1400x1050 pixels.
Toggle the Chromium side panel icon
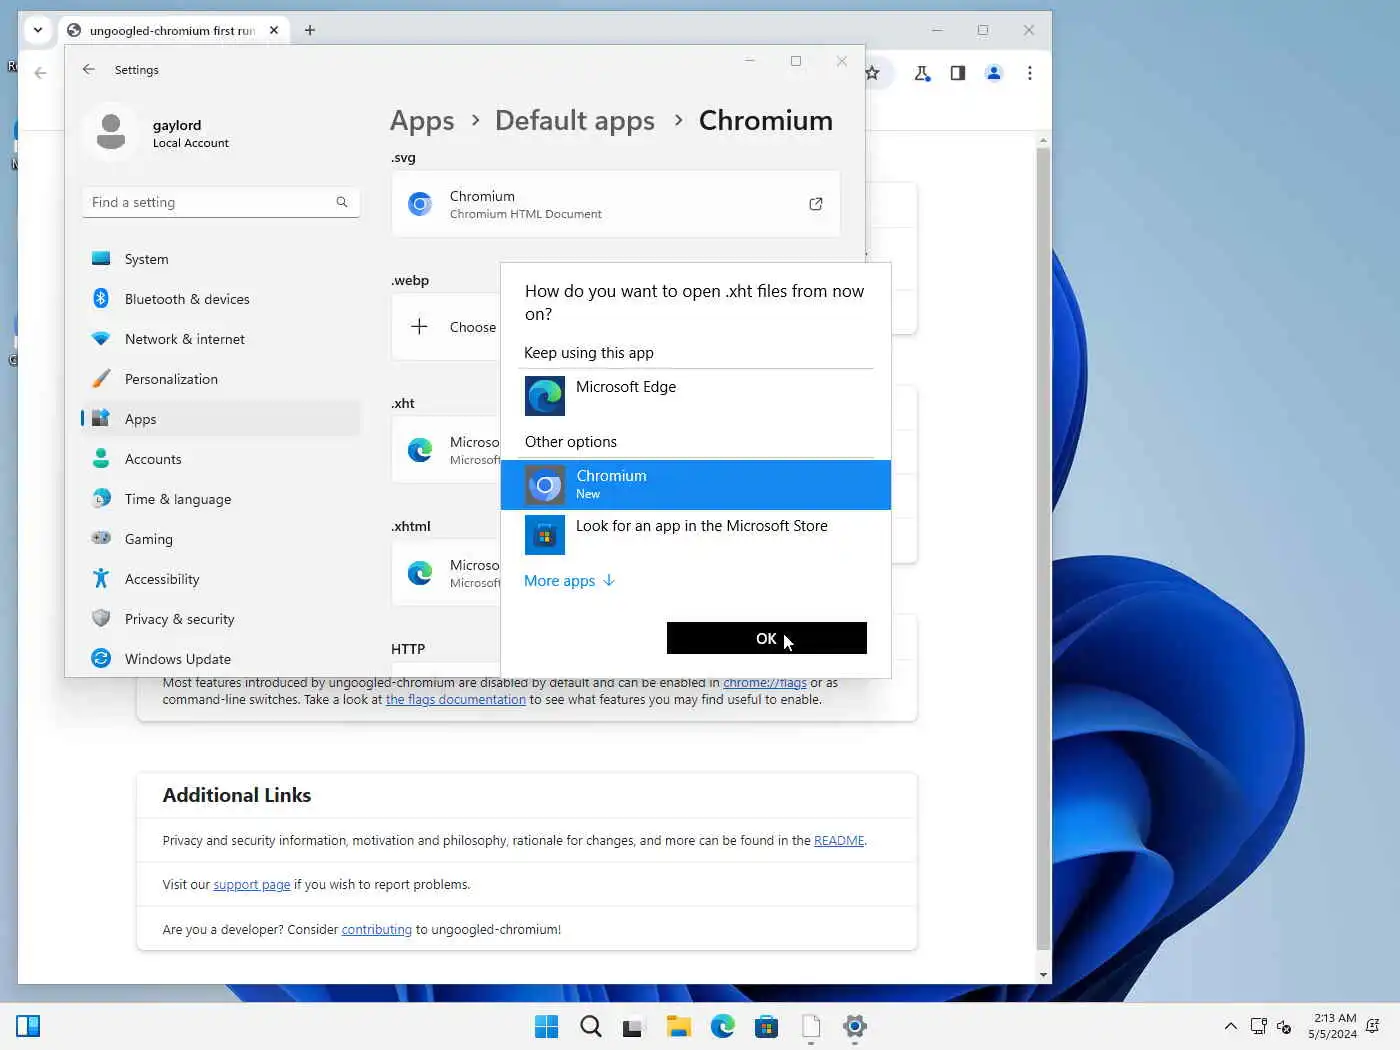pyautogui.click(x=958, y=73)
